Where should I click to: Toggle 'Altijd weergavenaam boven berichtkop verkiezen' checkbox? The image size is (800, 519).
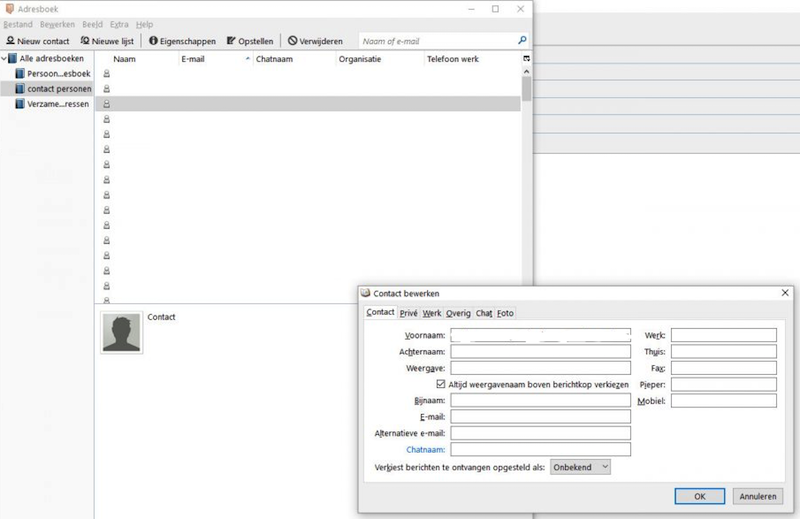[x=441, y=384]
